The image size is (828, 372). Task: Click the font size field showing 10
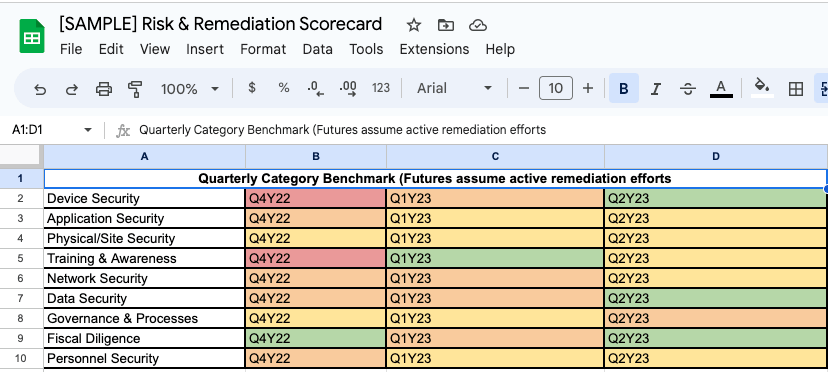pyautogui.click(x=556, y=88)
